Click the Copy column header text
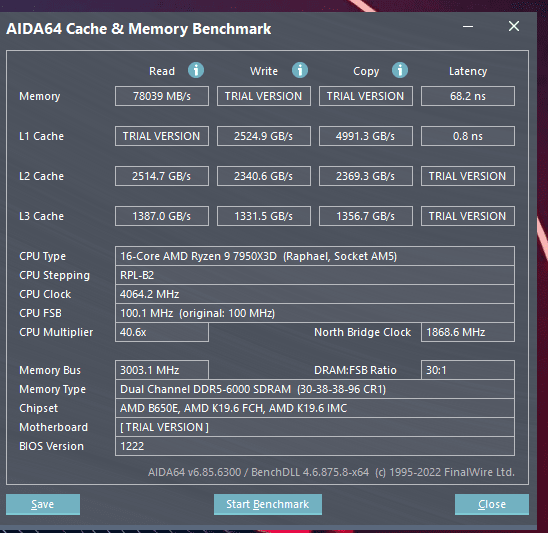The width and height of the screenshot is (548, 533). [366, 72]
